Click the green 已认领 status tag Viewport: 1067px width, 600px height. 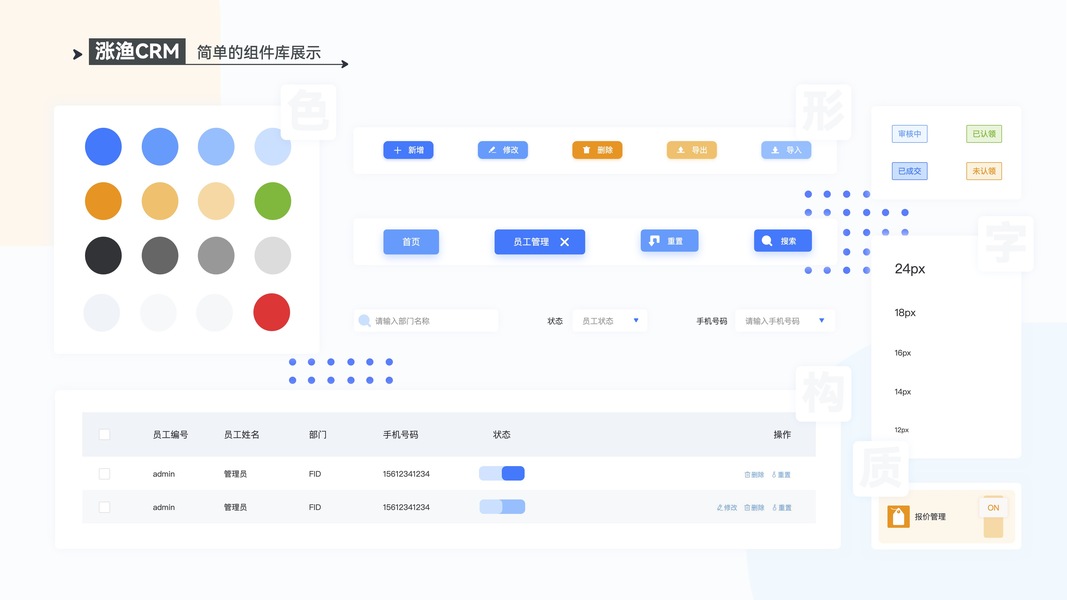tap(984, 134)
